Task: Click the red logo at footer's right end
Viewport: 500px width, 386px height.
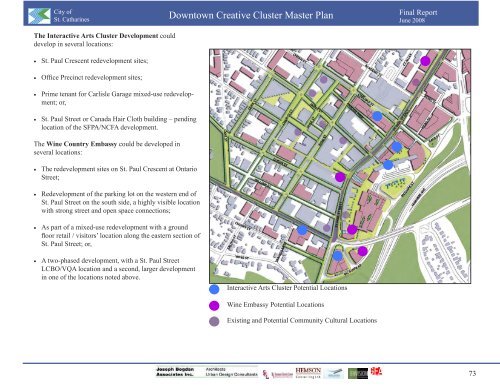Action: coord(376,371)
